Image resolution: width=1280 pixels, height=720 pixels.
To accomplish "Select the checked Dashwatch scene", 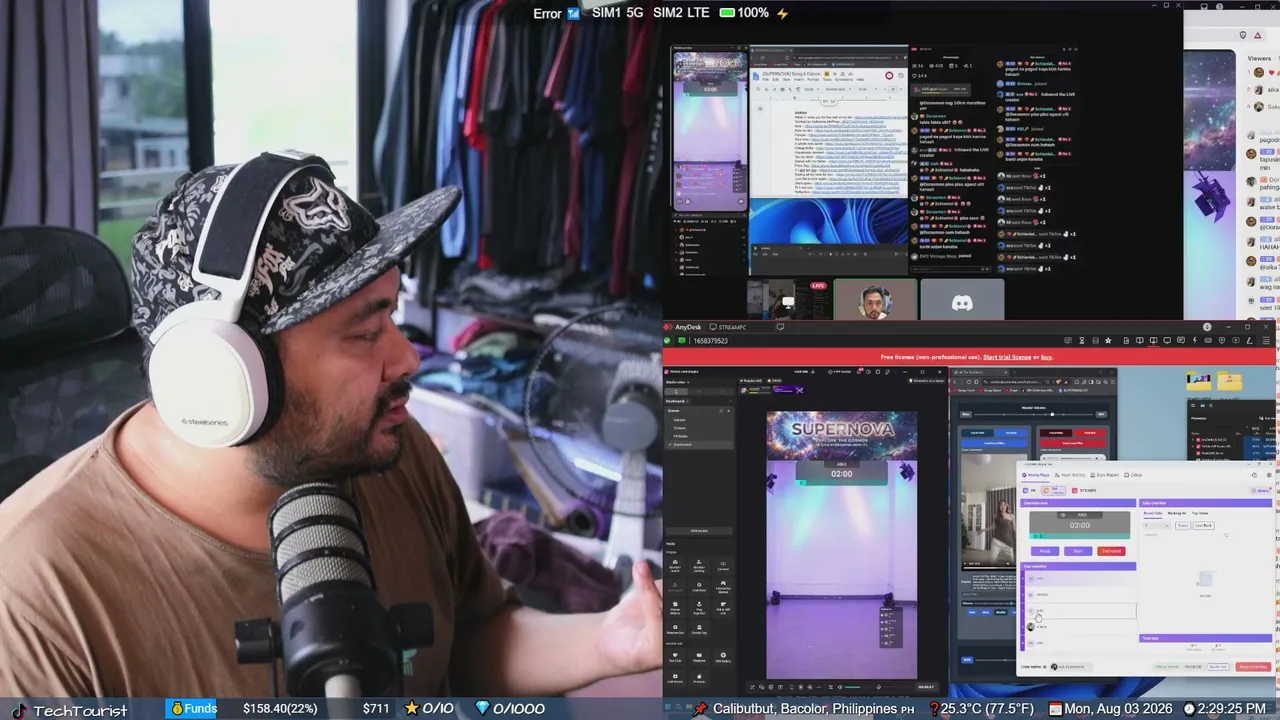I will coord(698,444).
